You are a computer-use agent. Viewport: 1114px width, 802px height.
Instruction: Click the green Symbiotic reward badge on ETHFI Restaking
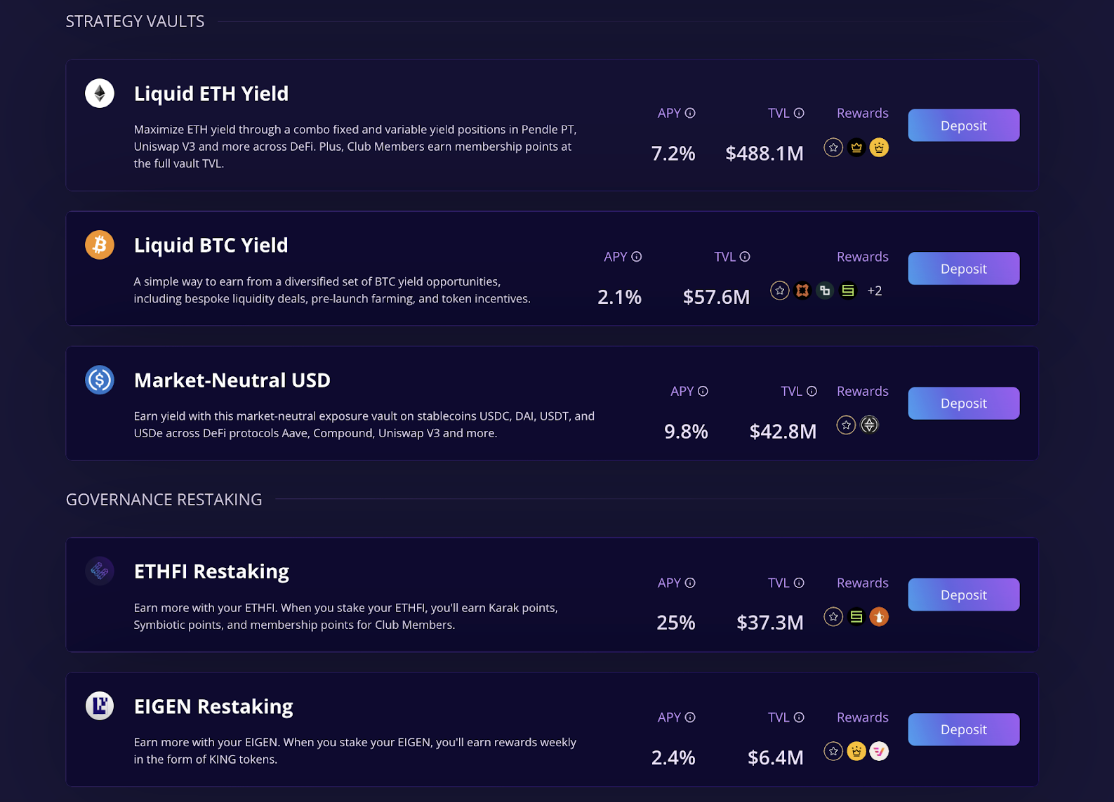856,617
